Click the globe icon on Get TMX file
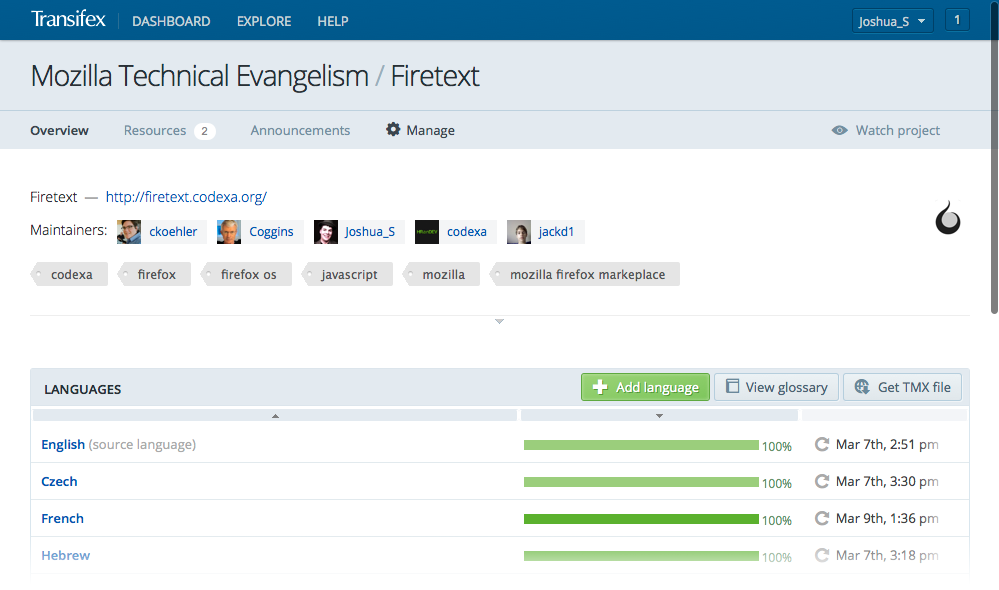Screen dimensions: 999x590 click(862, 387)
